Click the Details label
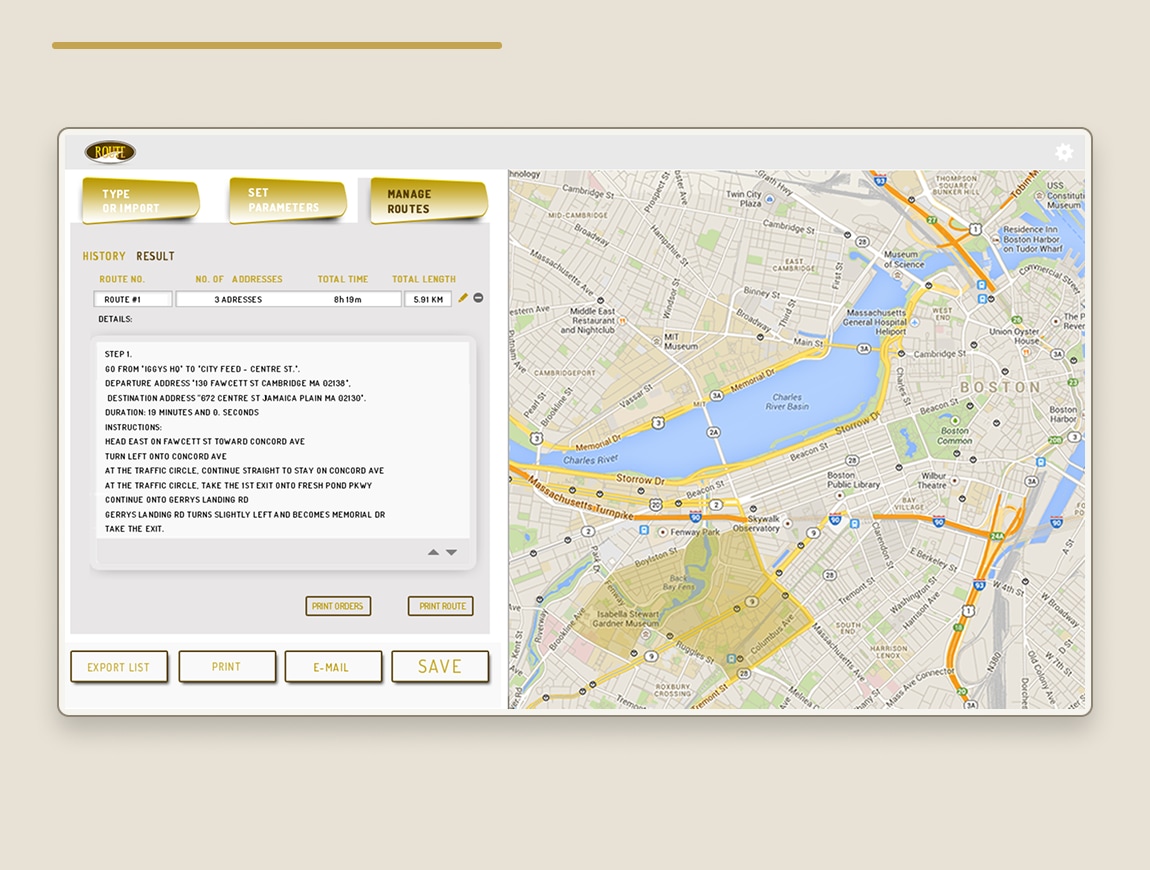This screenshot has width=1150, height=870. 115,319
